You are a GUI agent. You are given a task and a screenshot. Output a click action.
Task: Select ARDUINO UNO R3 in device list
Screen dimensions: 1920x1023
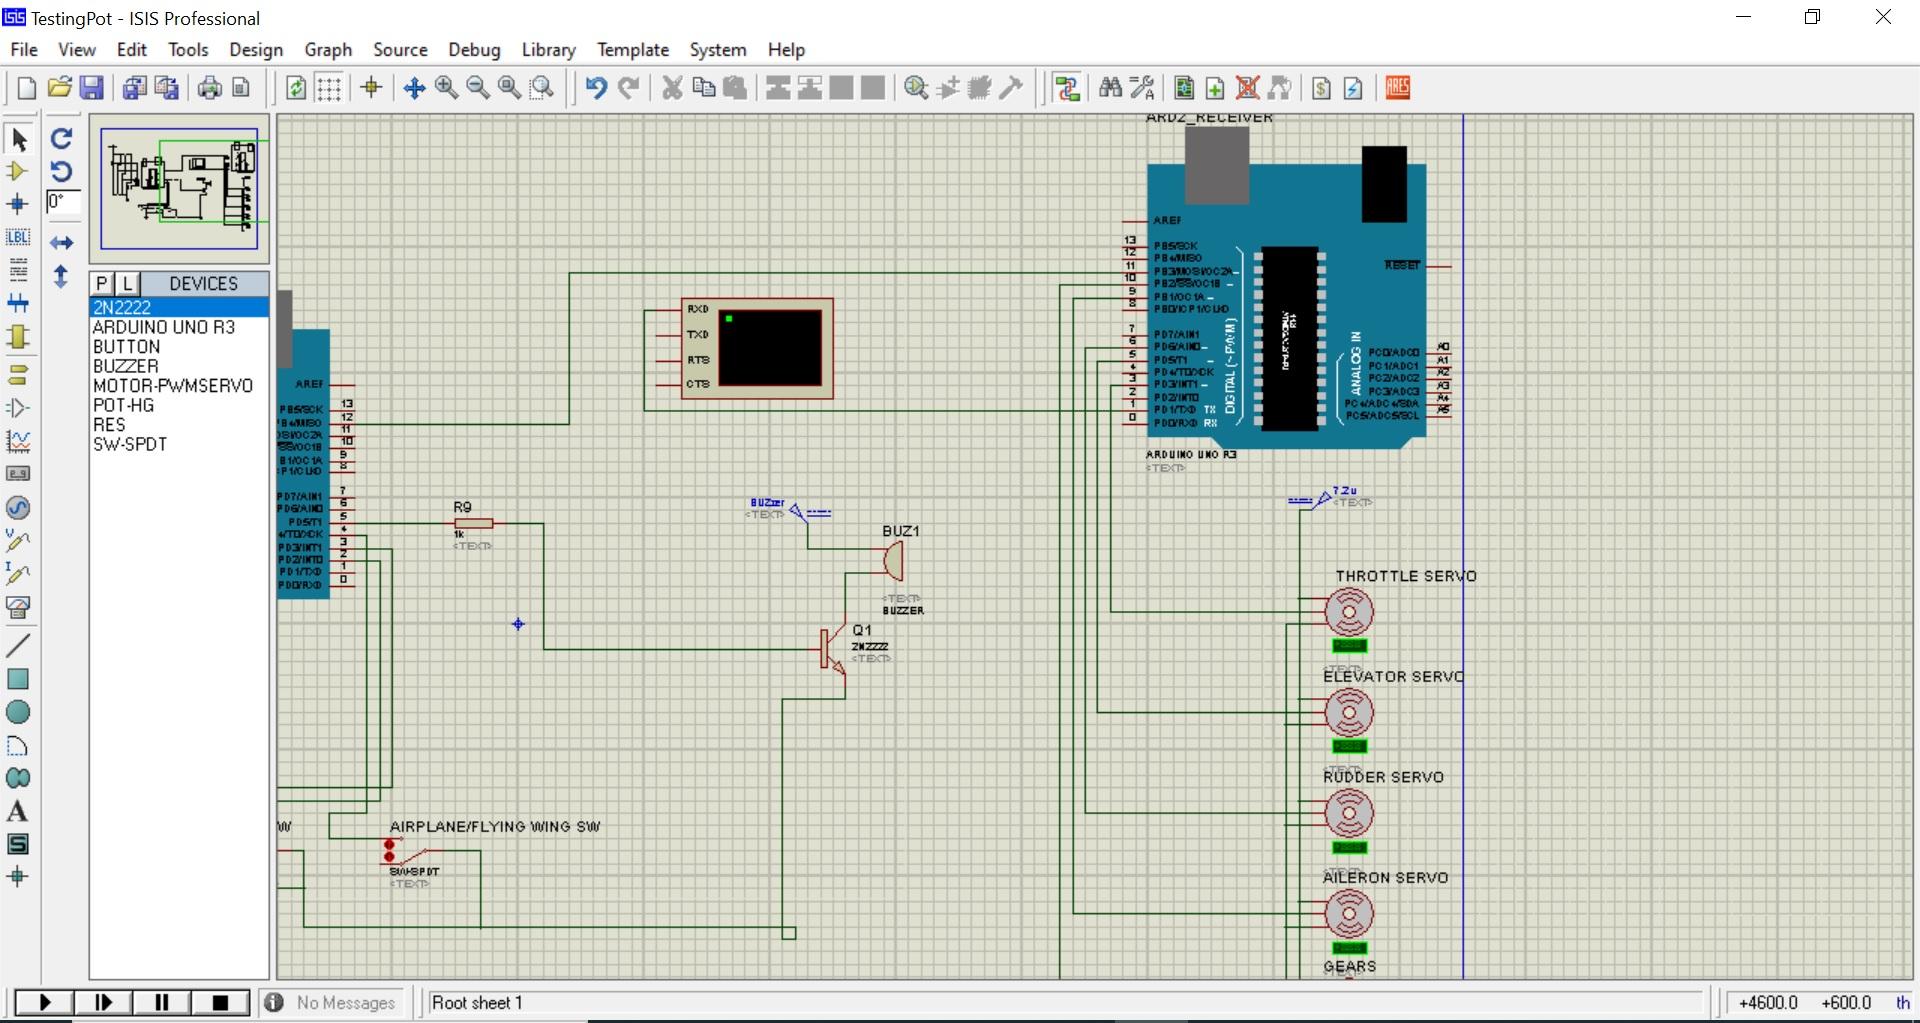click(164, 327)
